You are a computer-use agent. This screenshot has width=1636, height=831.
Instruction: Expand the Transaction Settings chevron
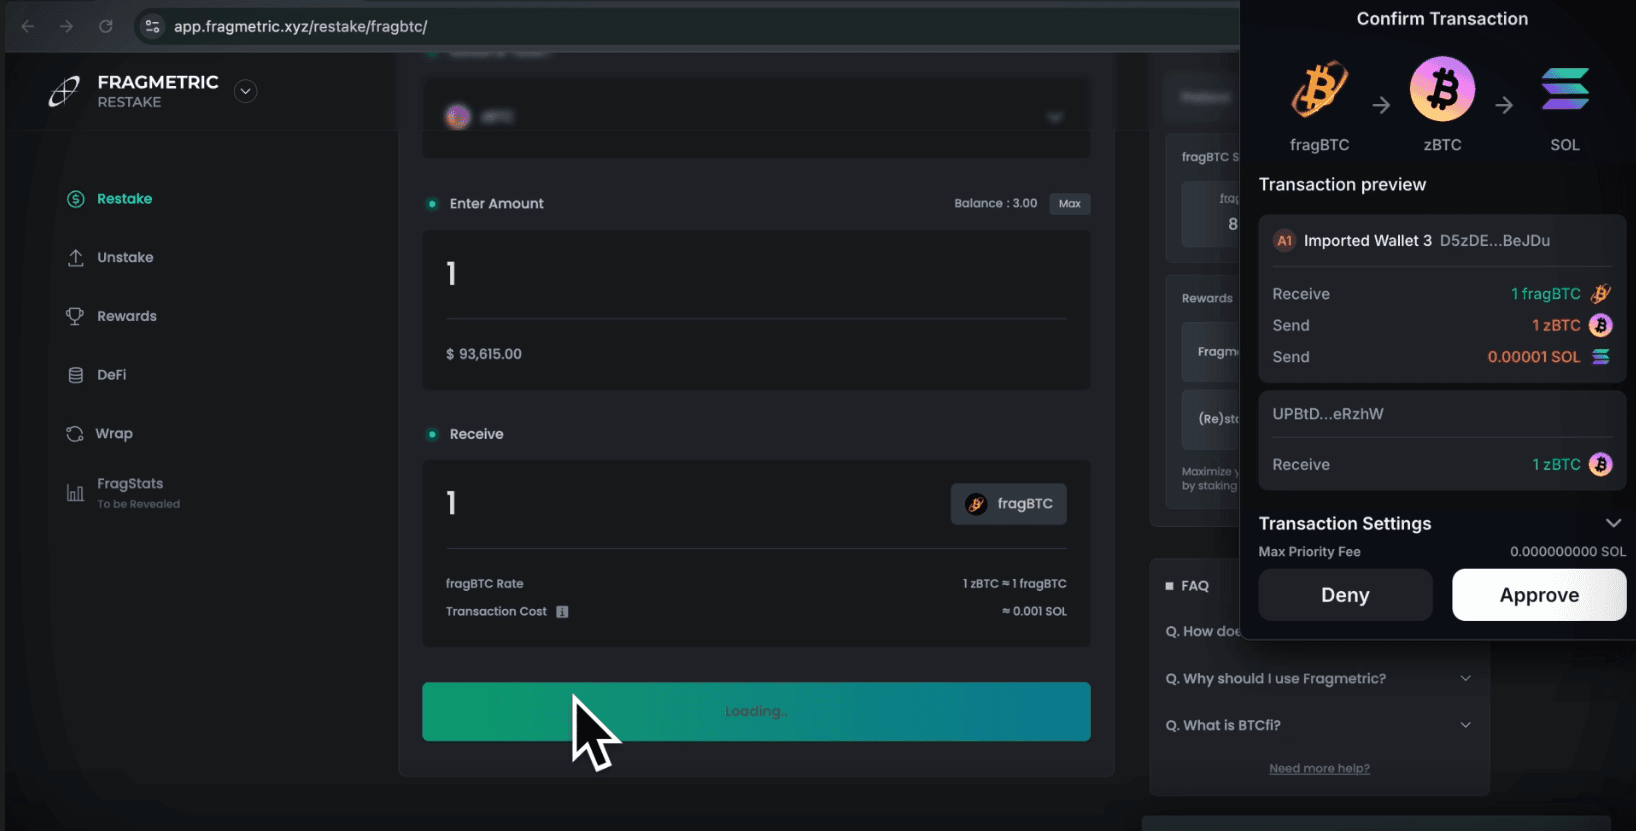(1613, 523)
